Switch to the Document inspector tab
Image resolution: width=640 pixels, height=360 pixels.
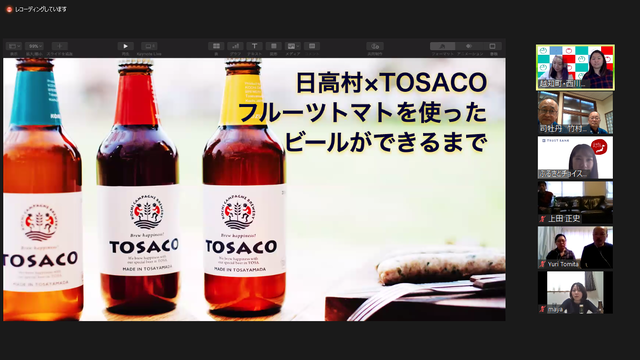(x=493, y=46)
